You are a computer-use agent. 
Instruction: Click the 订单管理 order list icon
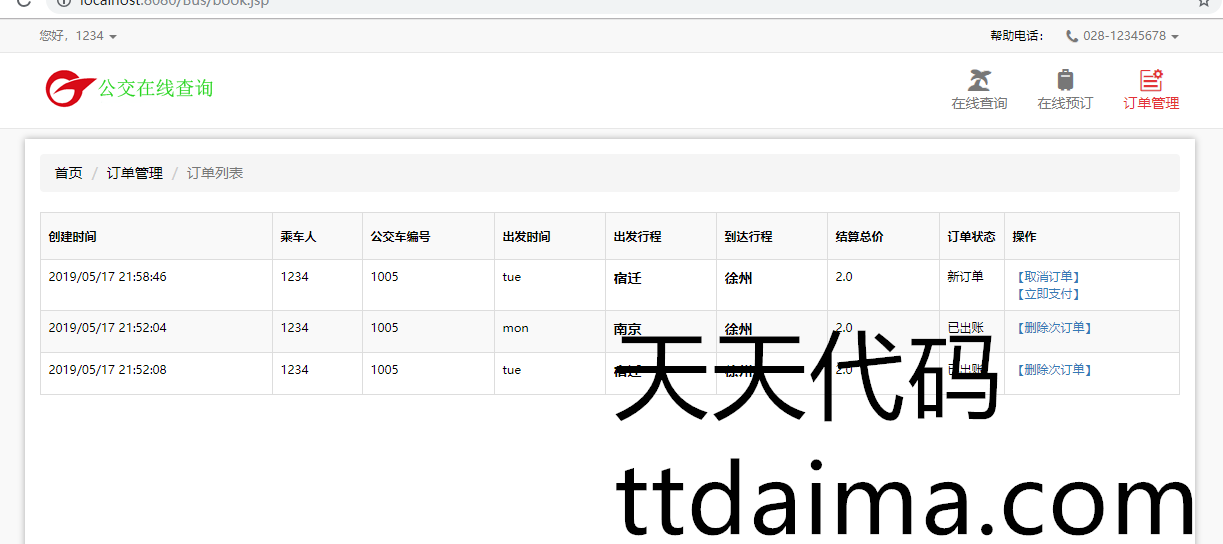click(x=1151, y=80)
